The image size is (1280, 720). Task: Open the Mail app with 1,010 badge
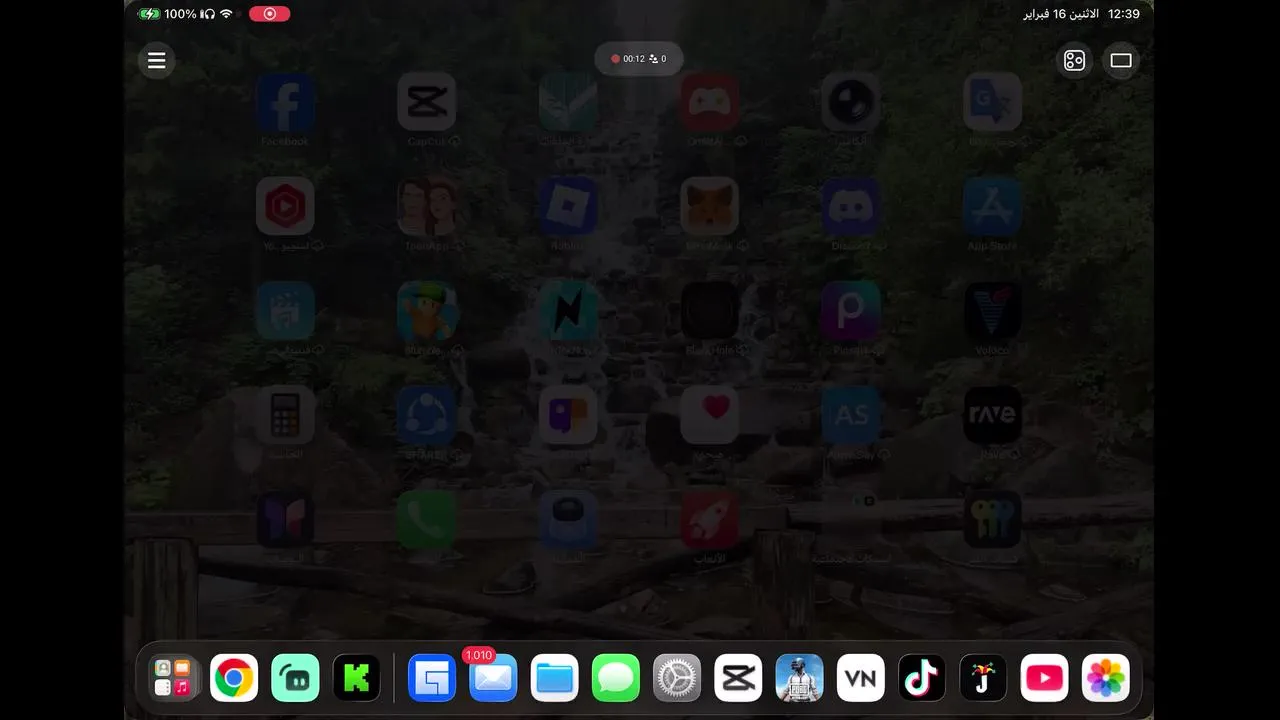[493, 679]
